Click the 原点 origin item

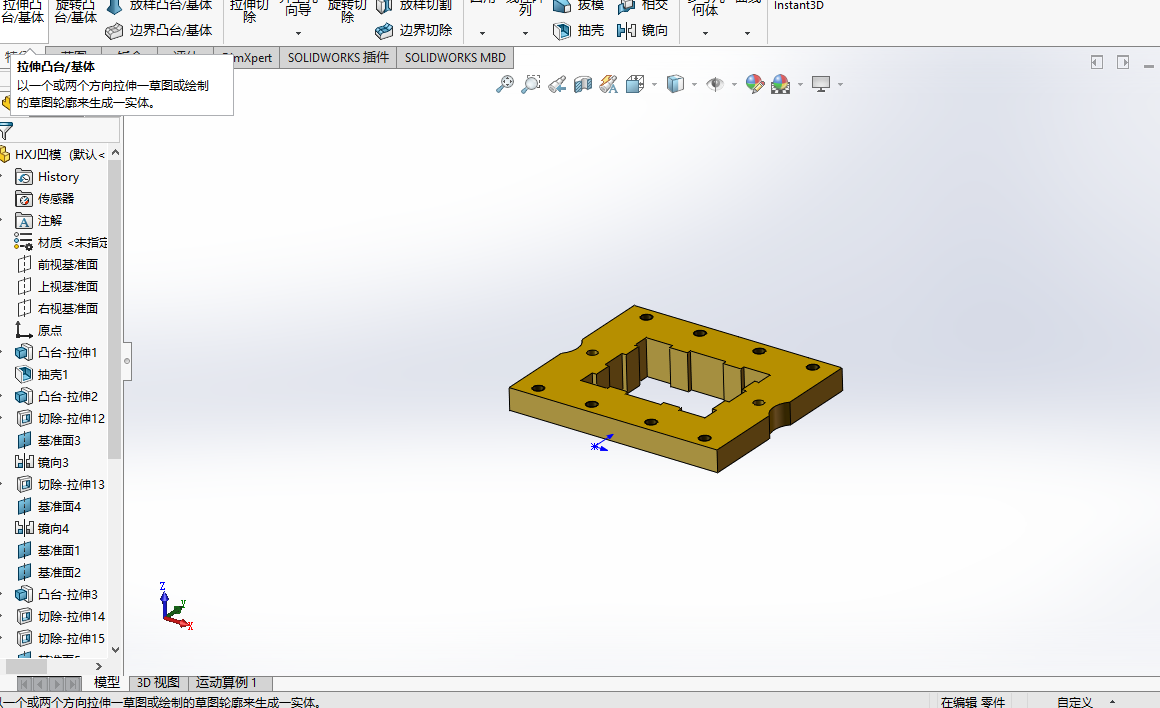[39, 331]
